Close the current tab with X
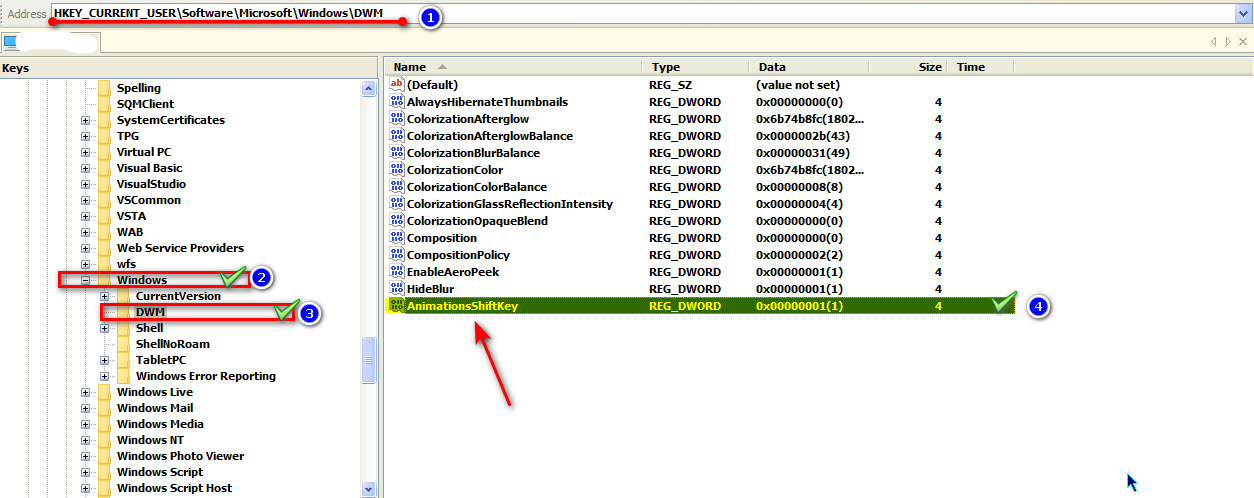The width and height of the screenshot is (1254, 498). point(1243,42)
